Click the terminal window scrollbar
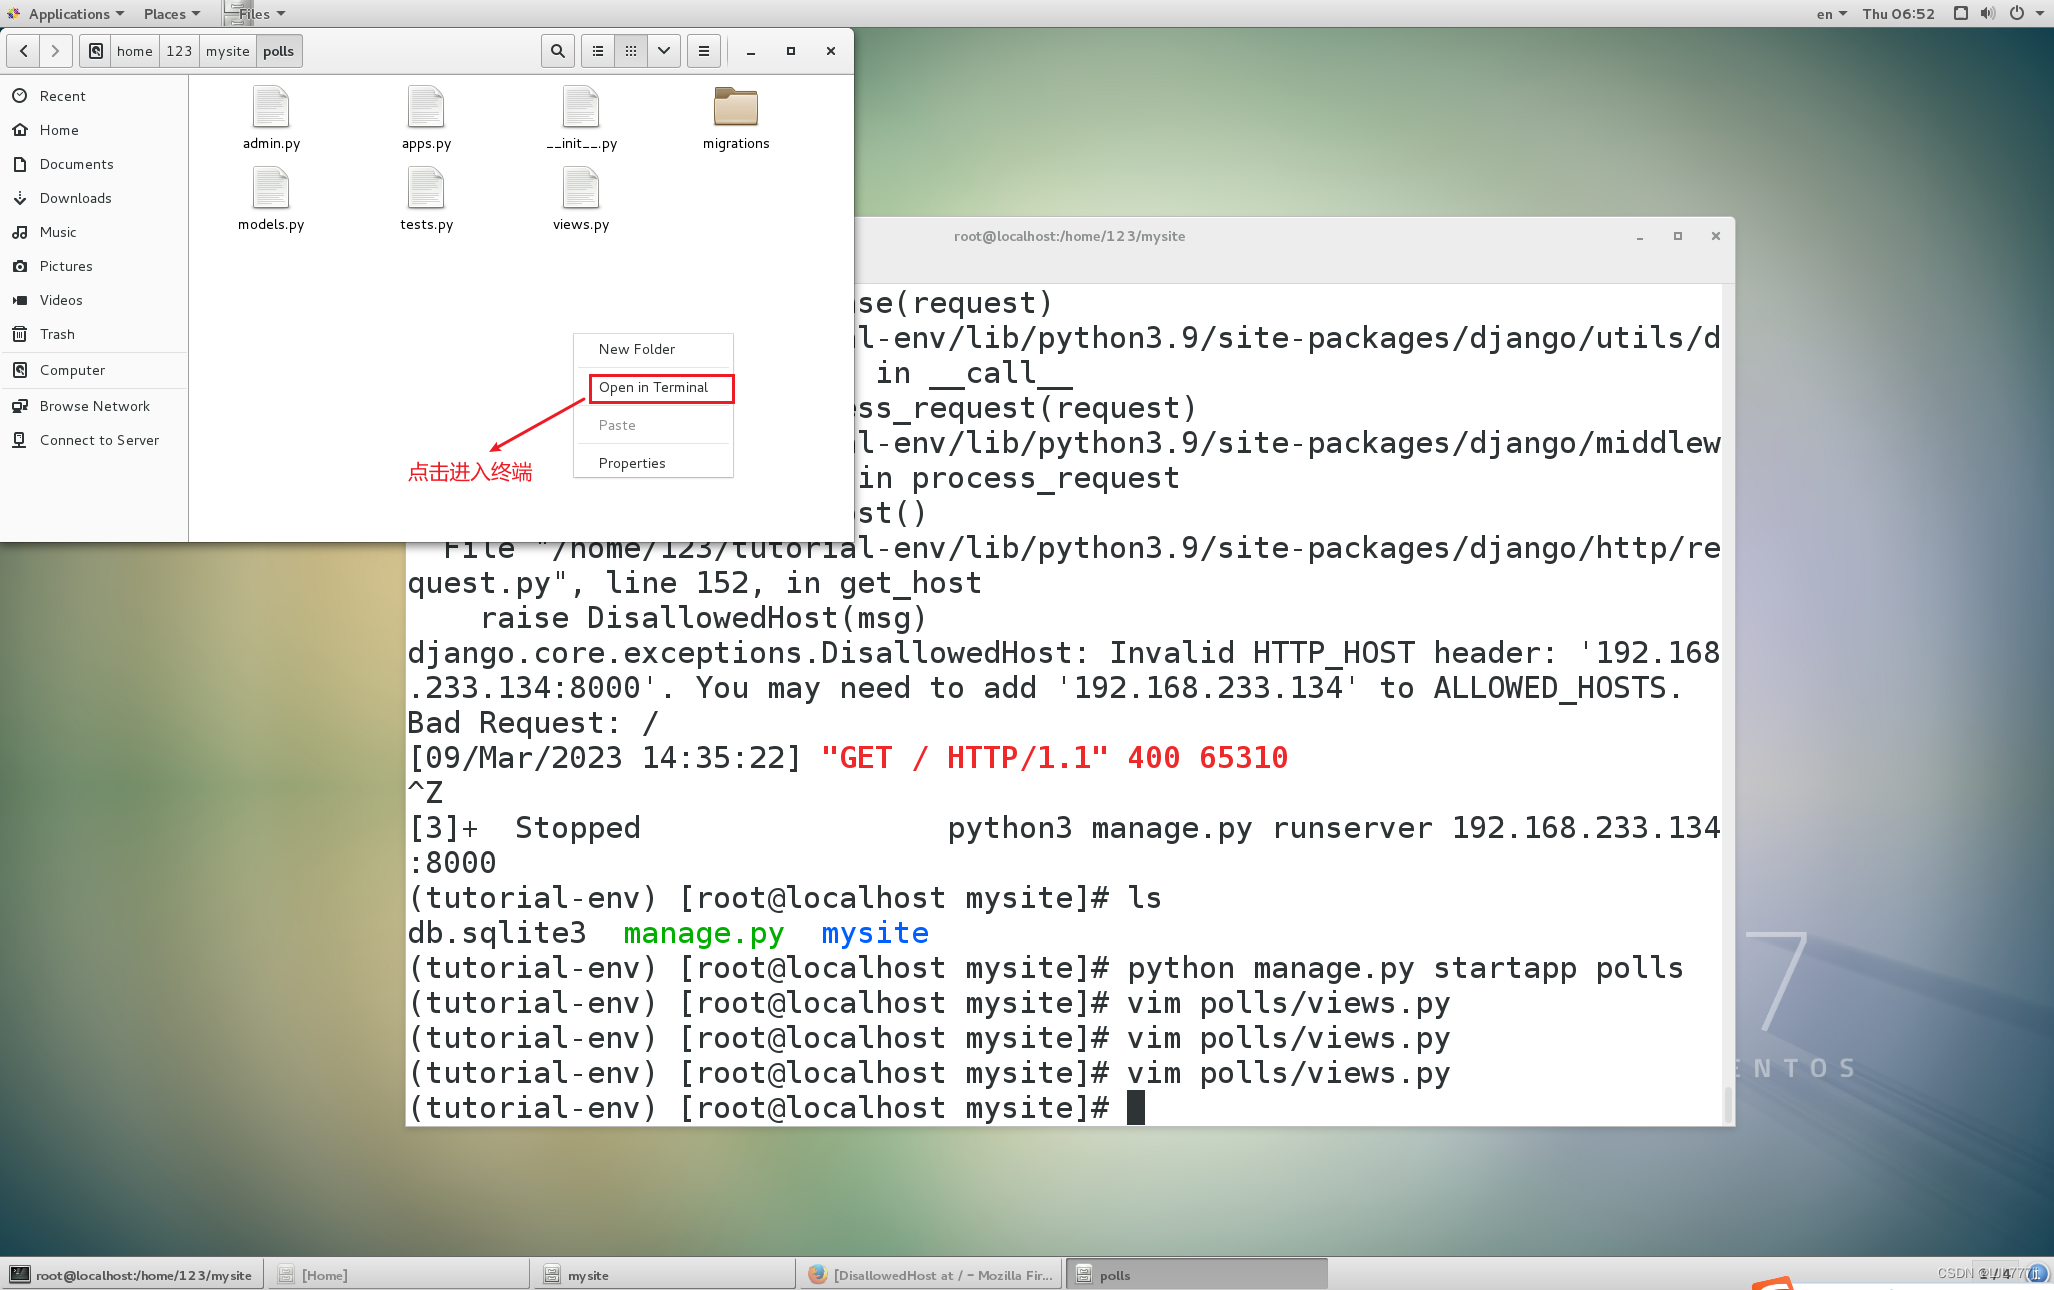The image size is (2054, 1290). coord(1727,1104)
